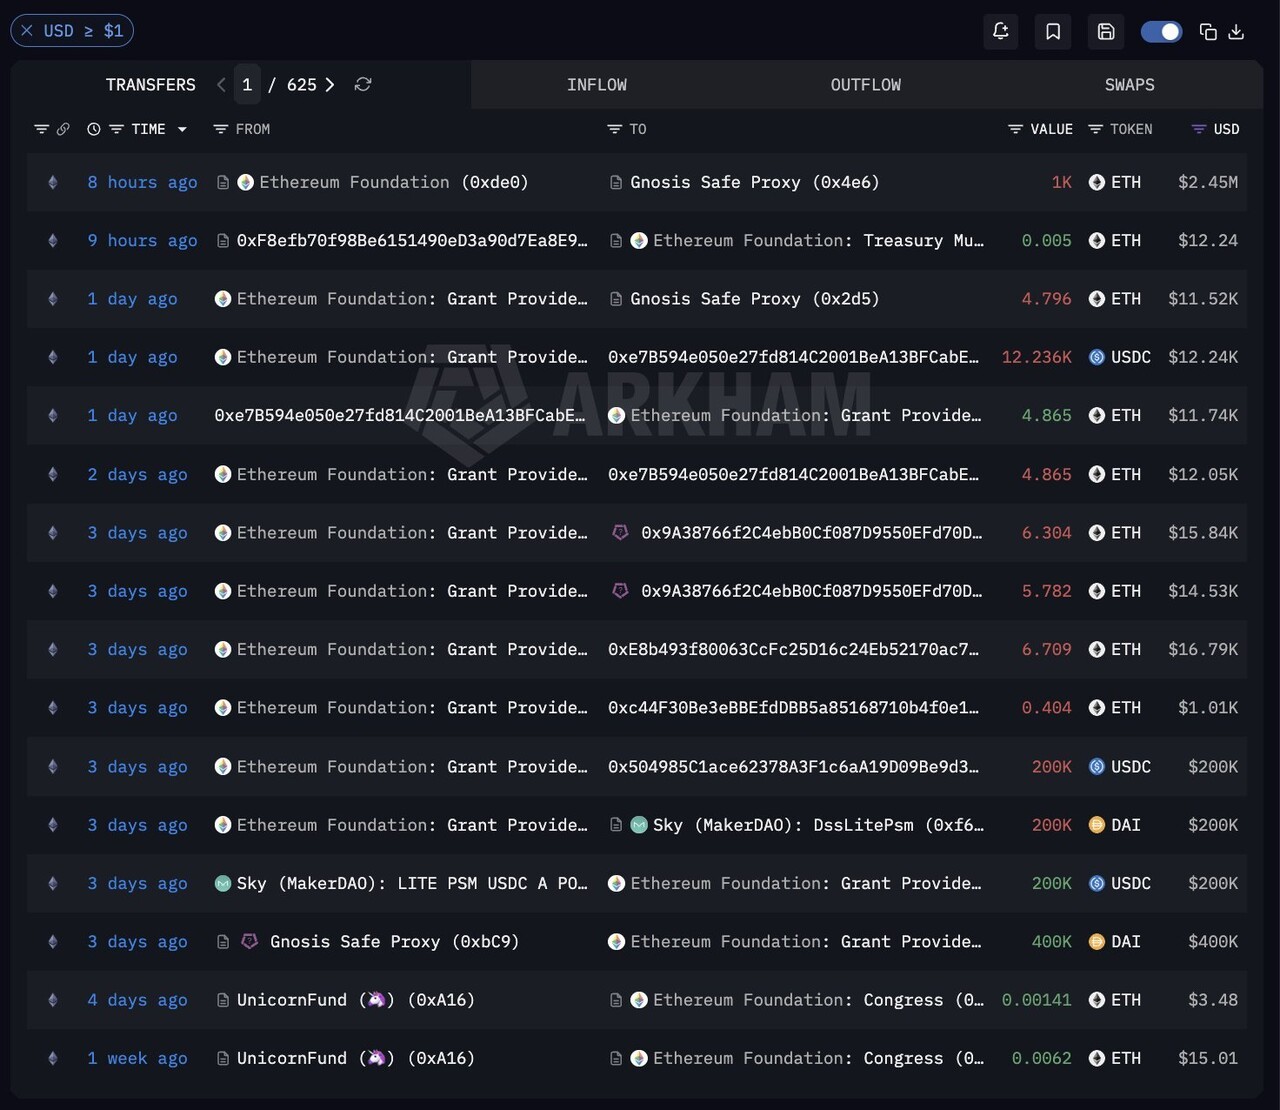Click Ethereum chain icon of 1 week ago row
This screenshot has width=1280, height=1110.
point(53,1058)
